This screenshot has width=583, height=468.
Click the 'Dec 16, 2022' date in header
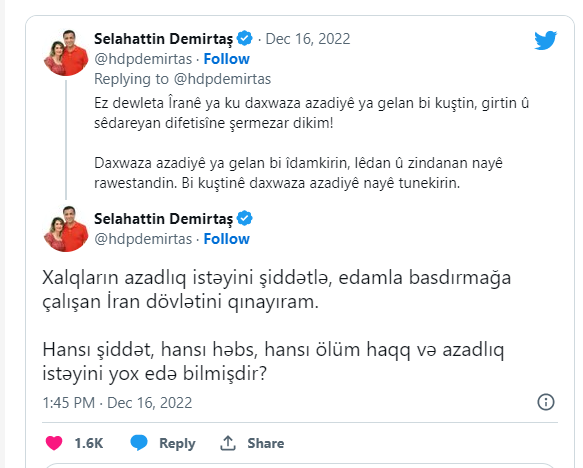click(x=308, y=39)
